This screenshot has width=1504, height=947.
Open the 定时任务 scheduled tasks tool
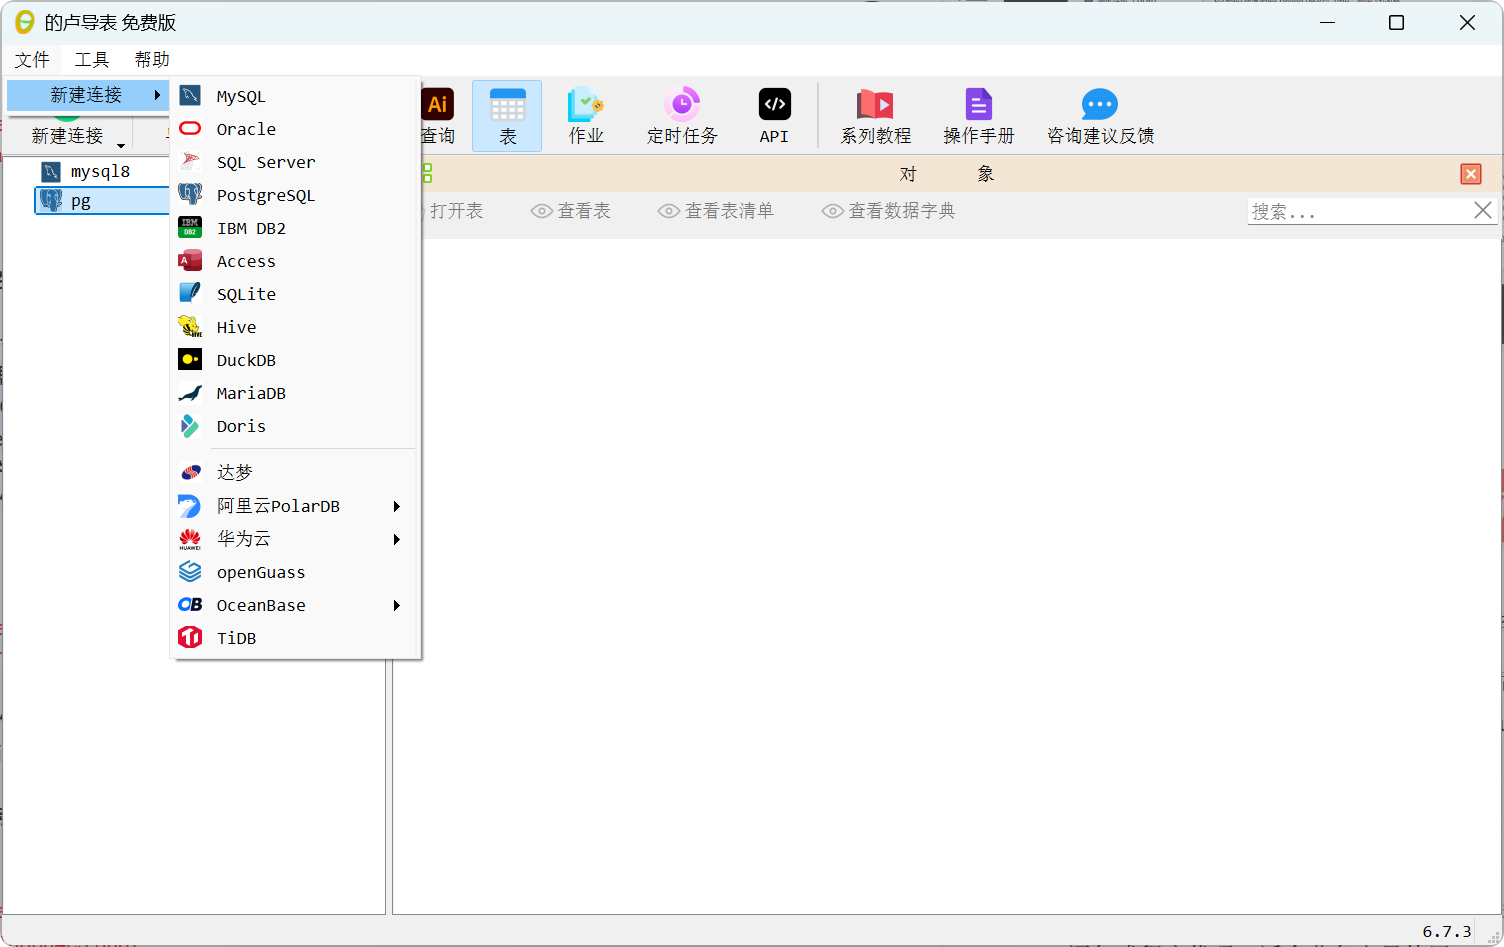point(682,116)
